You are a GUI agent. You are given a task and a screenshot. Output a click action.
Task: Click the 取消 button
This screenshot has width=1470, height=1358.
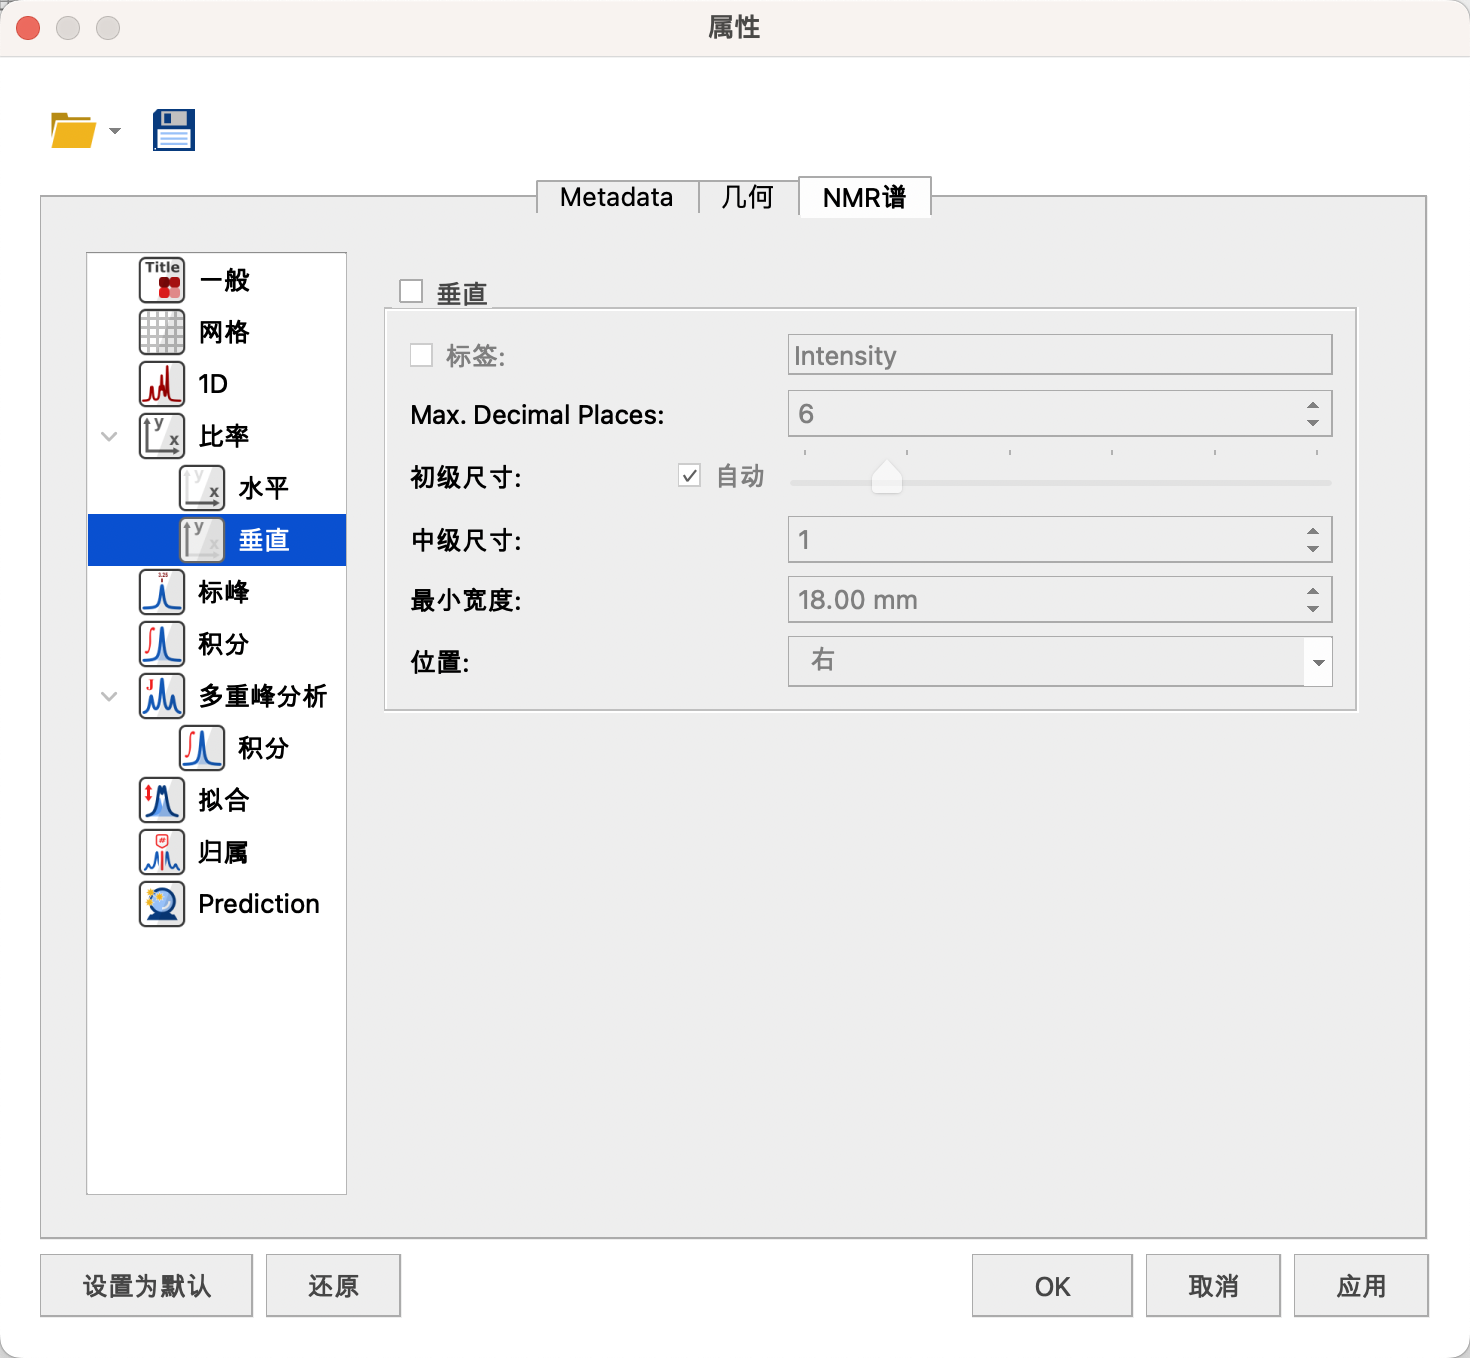[x=1213, y=1286]
